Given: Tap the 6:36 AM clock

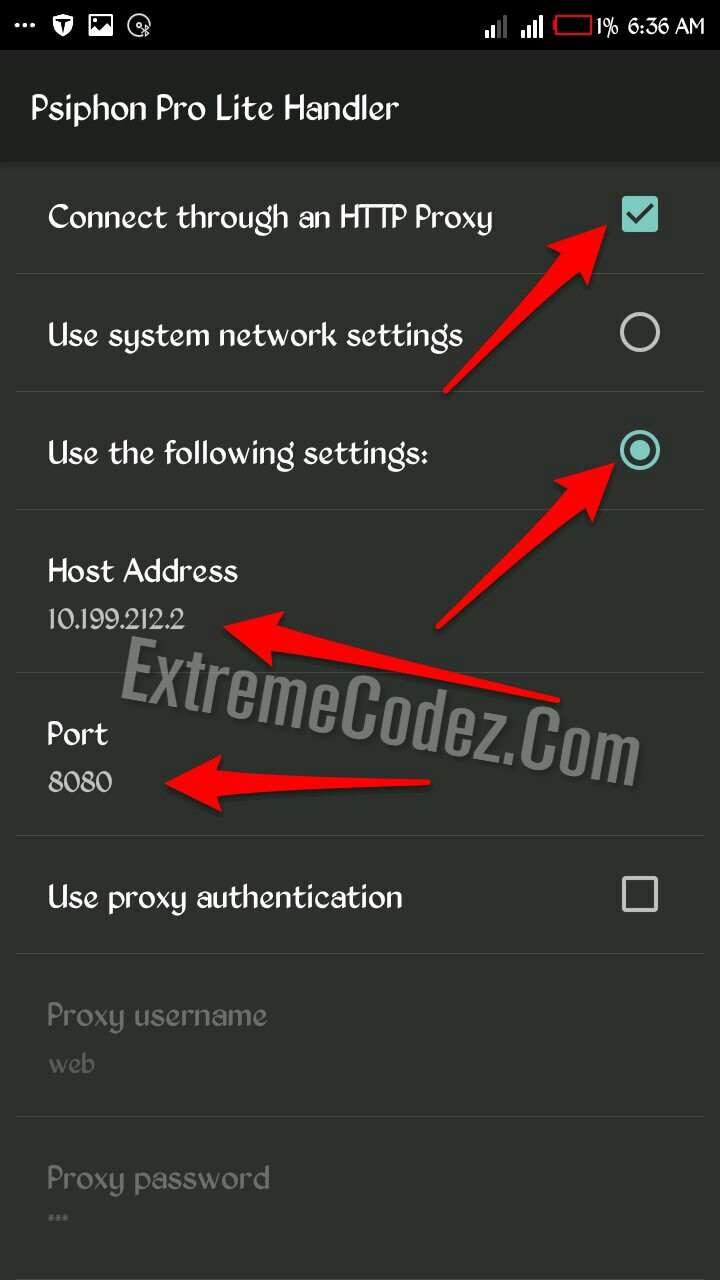Looking at the screenshot, I should pos(666,26).
